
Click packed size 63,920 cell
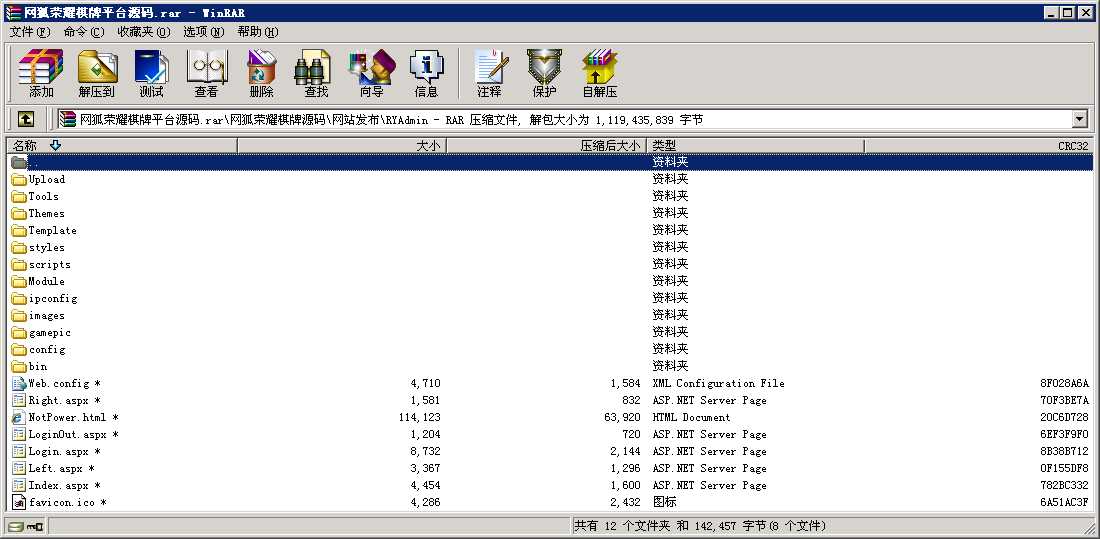coord(621,418)
